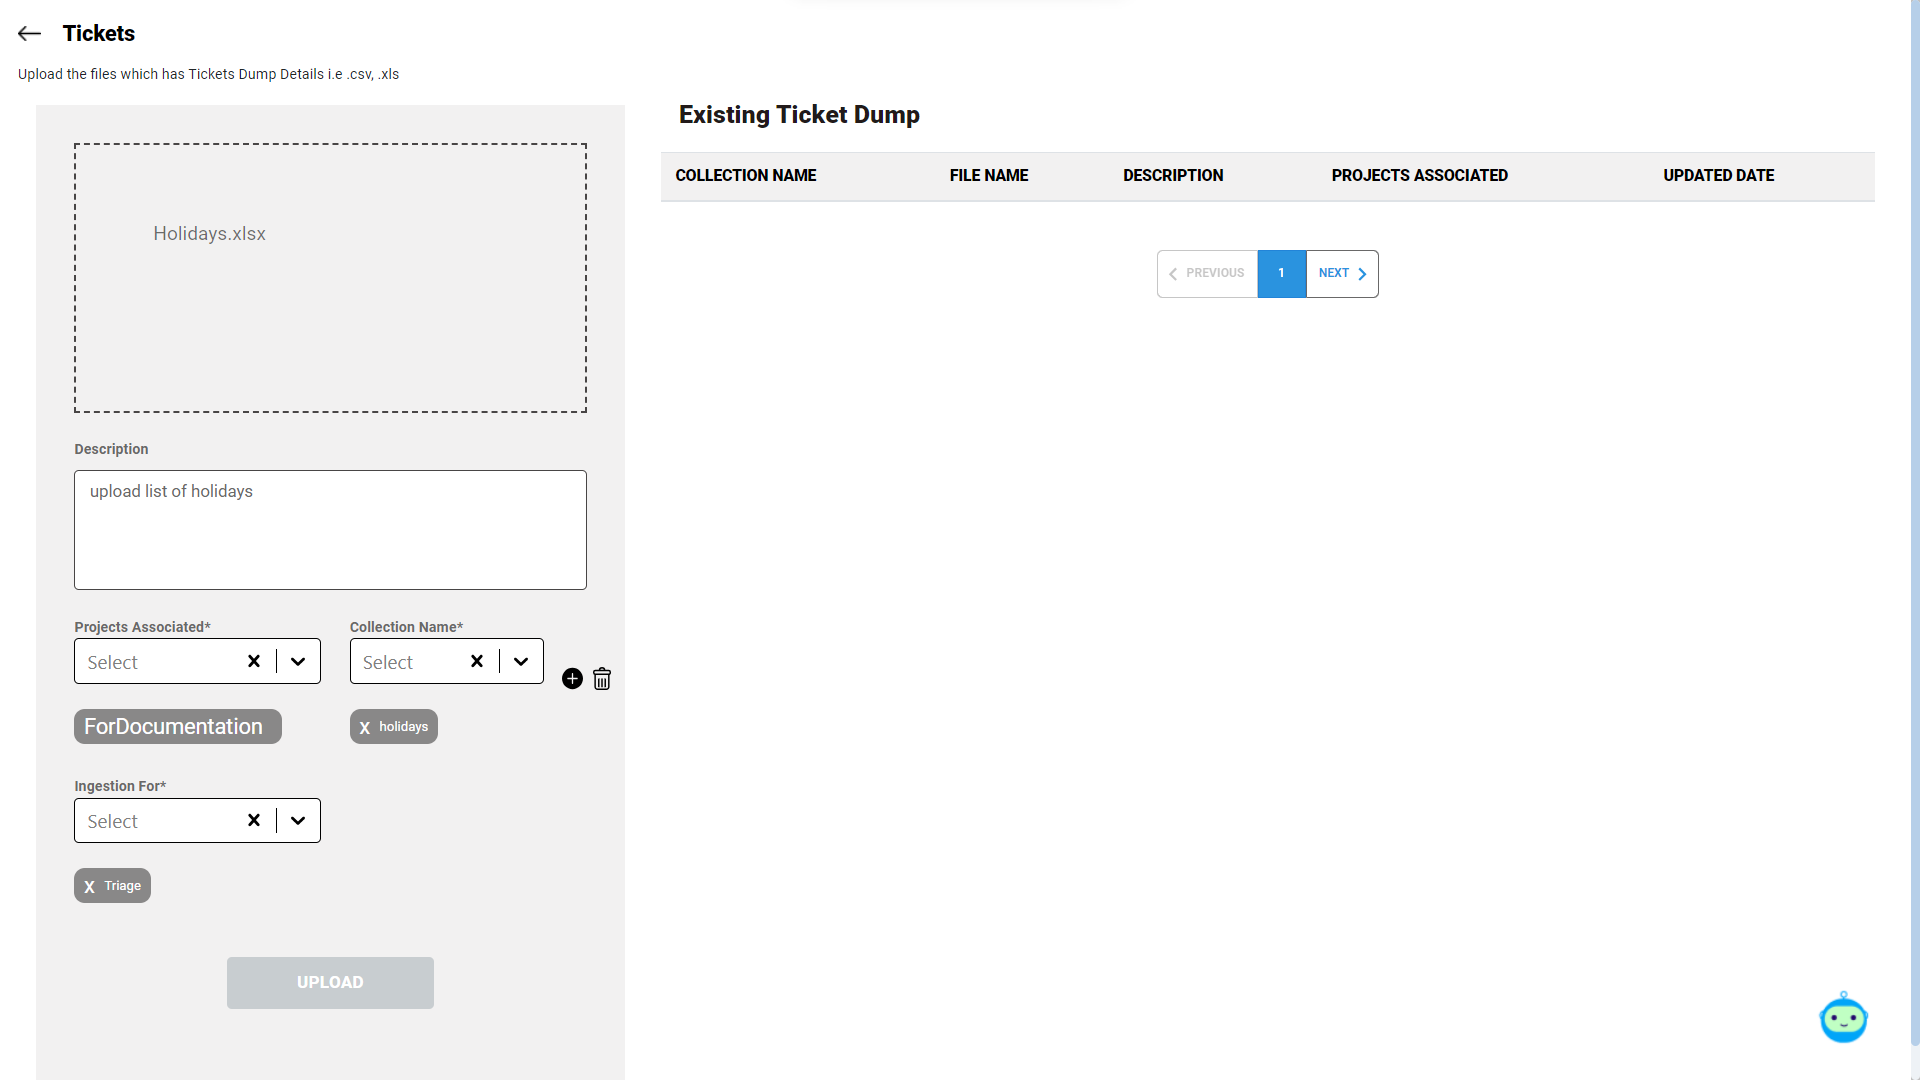Screen dimensions: 1920x1080
Task: Go to the NEXT page
Action: tap(1341, 273)
